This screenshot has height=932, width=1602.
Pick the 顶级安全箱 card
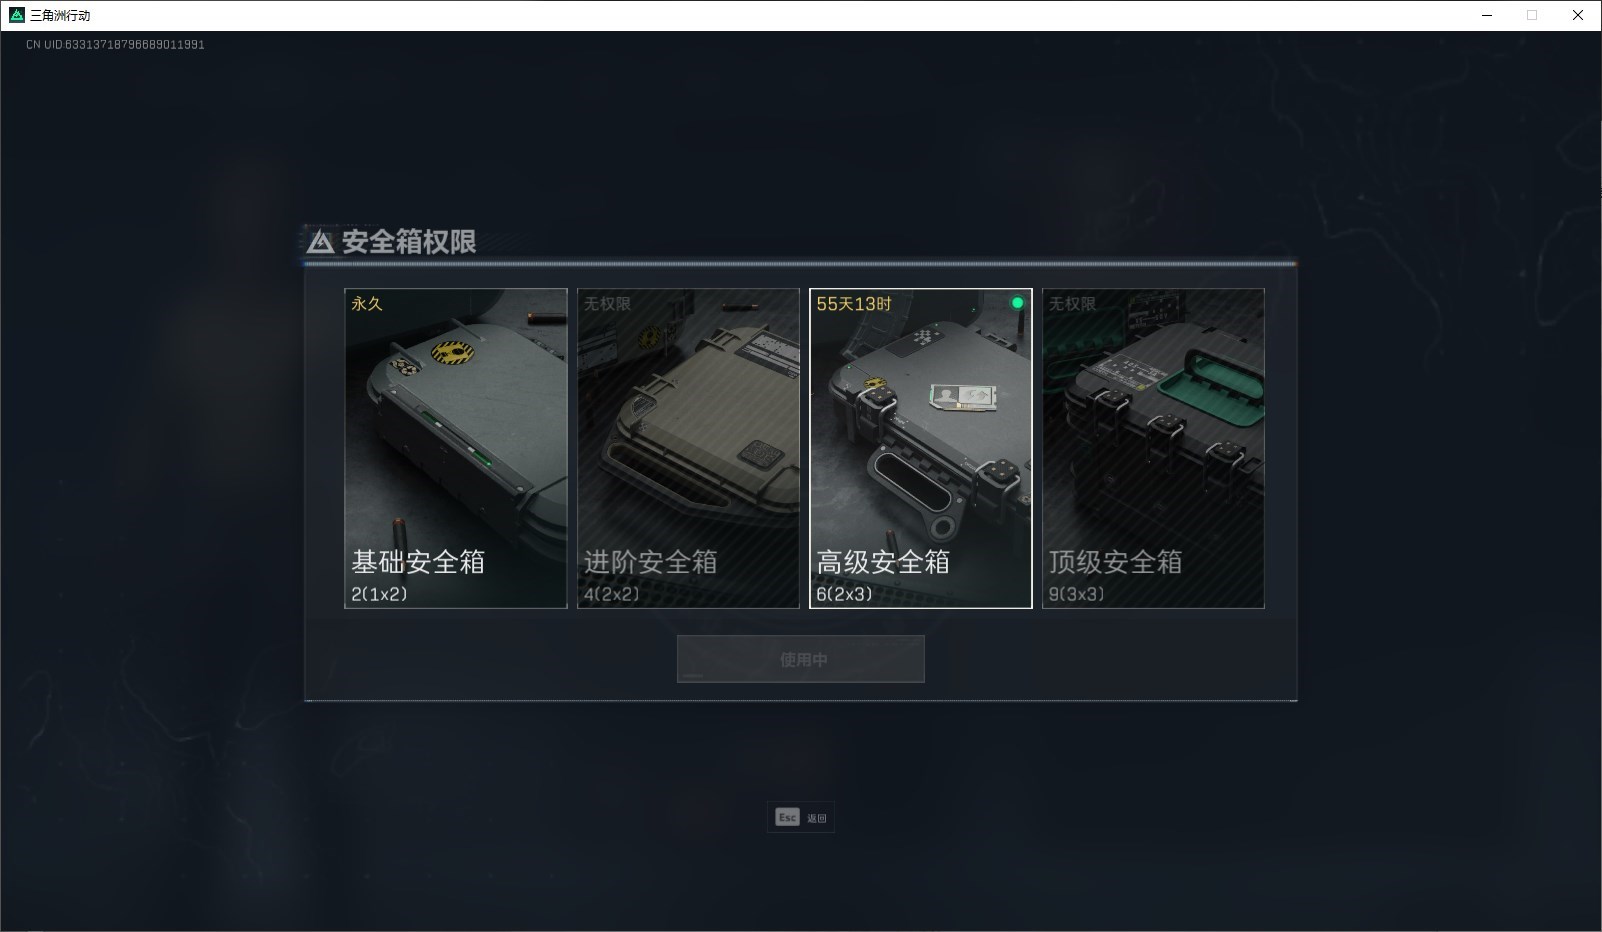pyautogui.click(x=1153, y=448)
